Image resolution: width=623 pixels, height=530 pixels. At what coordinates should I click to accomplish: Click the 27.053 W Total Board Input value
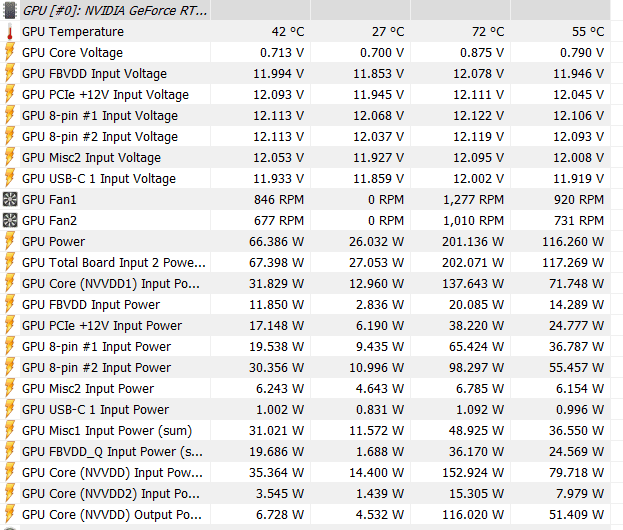tap(377, 263)
